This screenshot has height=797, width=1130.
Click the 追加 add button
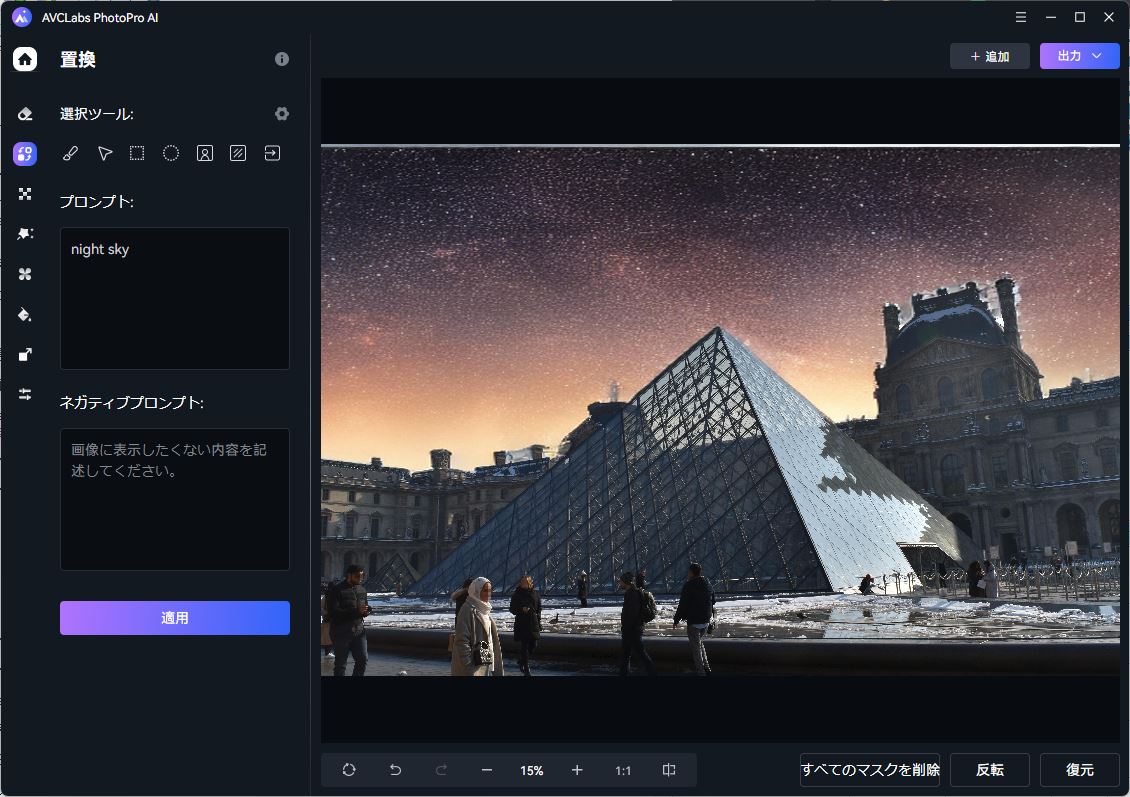click(989, 56)
